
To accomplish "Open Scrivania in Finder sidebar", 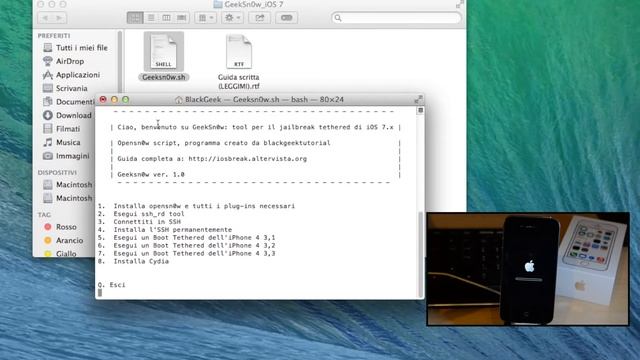I will click(x=65, y=88).
